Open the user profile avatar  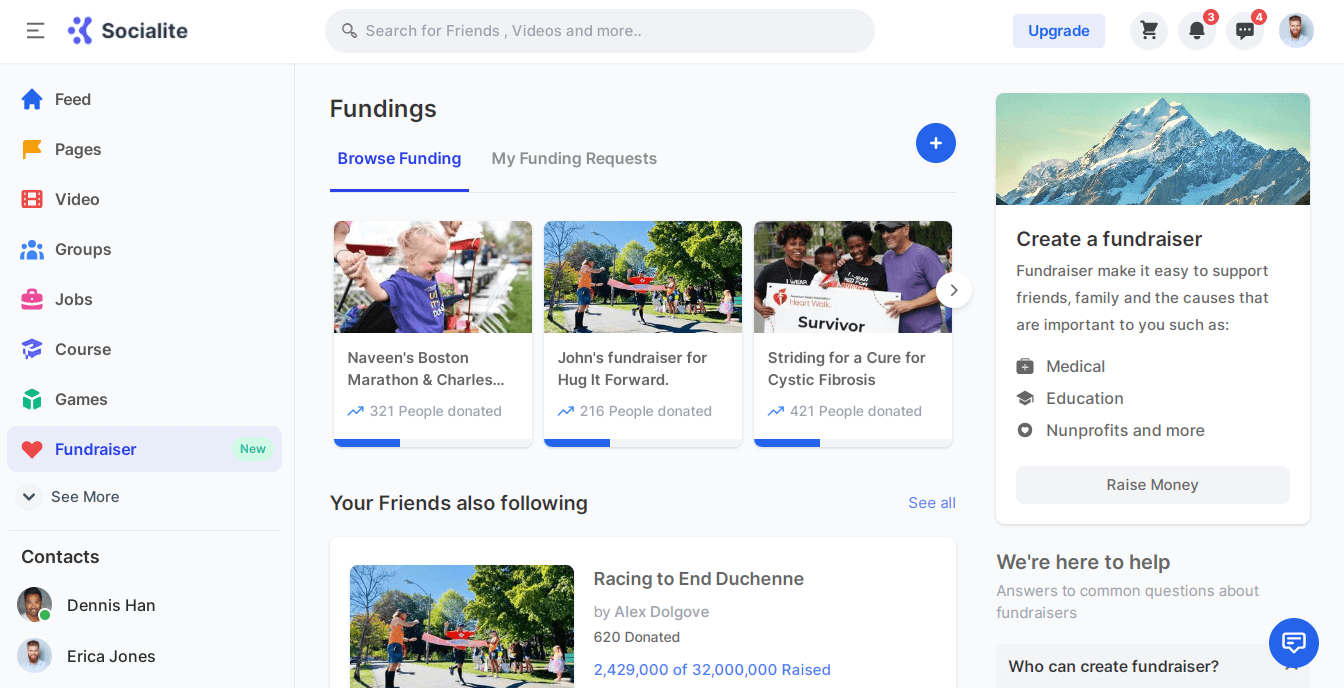pyautogui.click(x=1297, y=31)
